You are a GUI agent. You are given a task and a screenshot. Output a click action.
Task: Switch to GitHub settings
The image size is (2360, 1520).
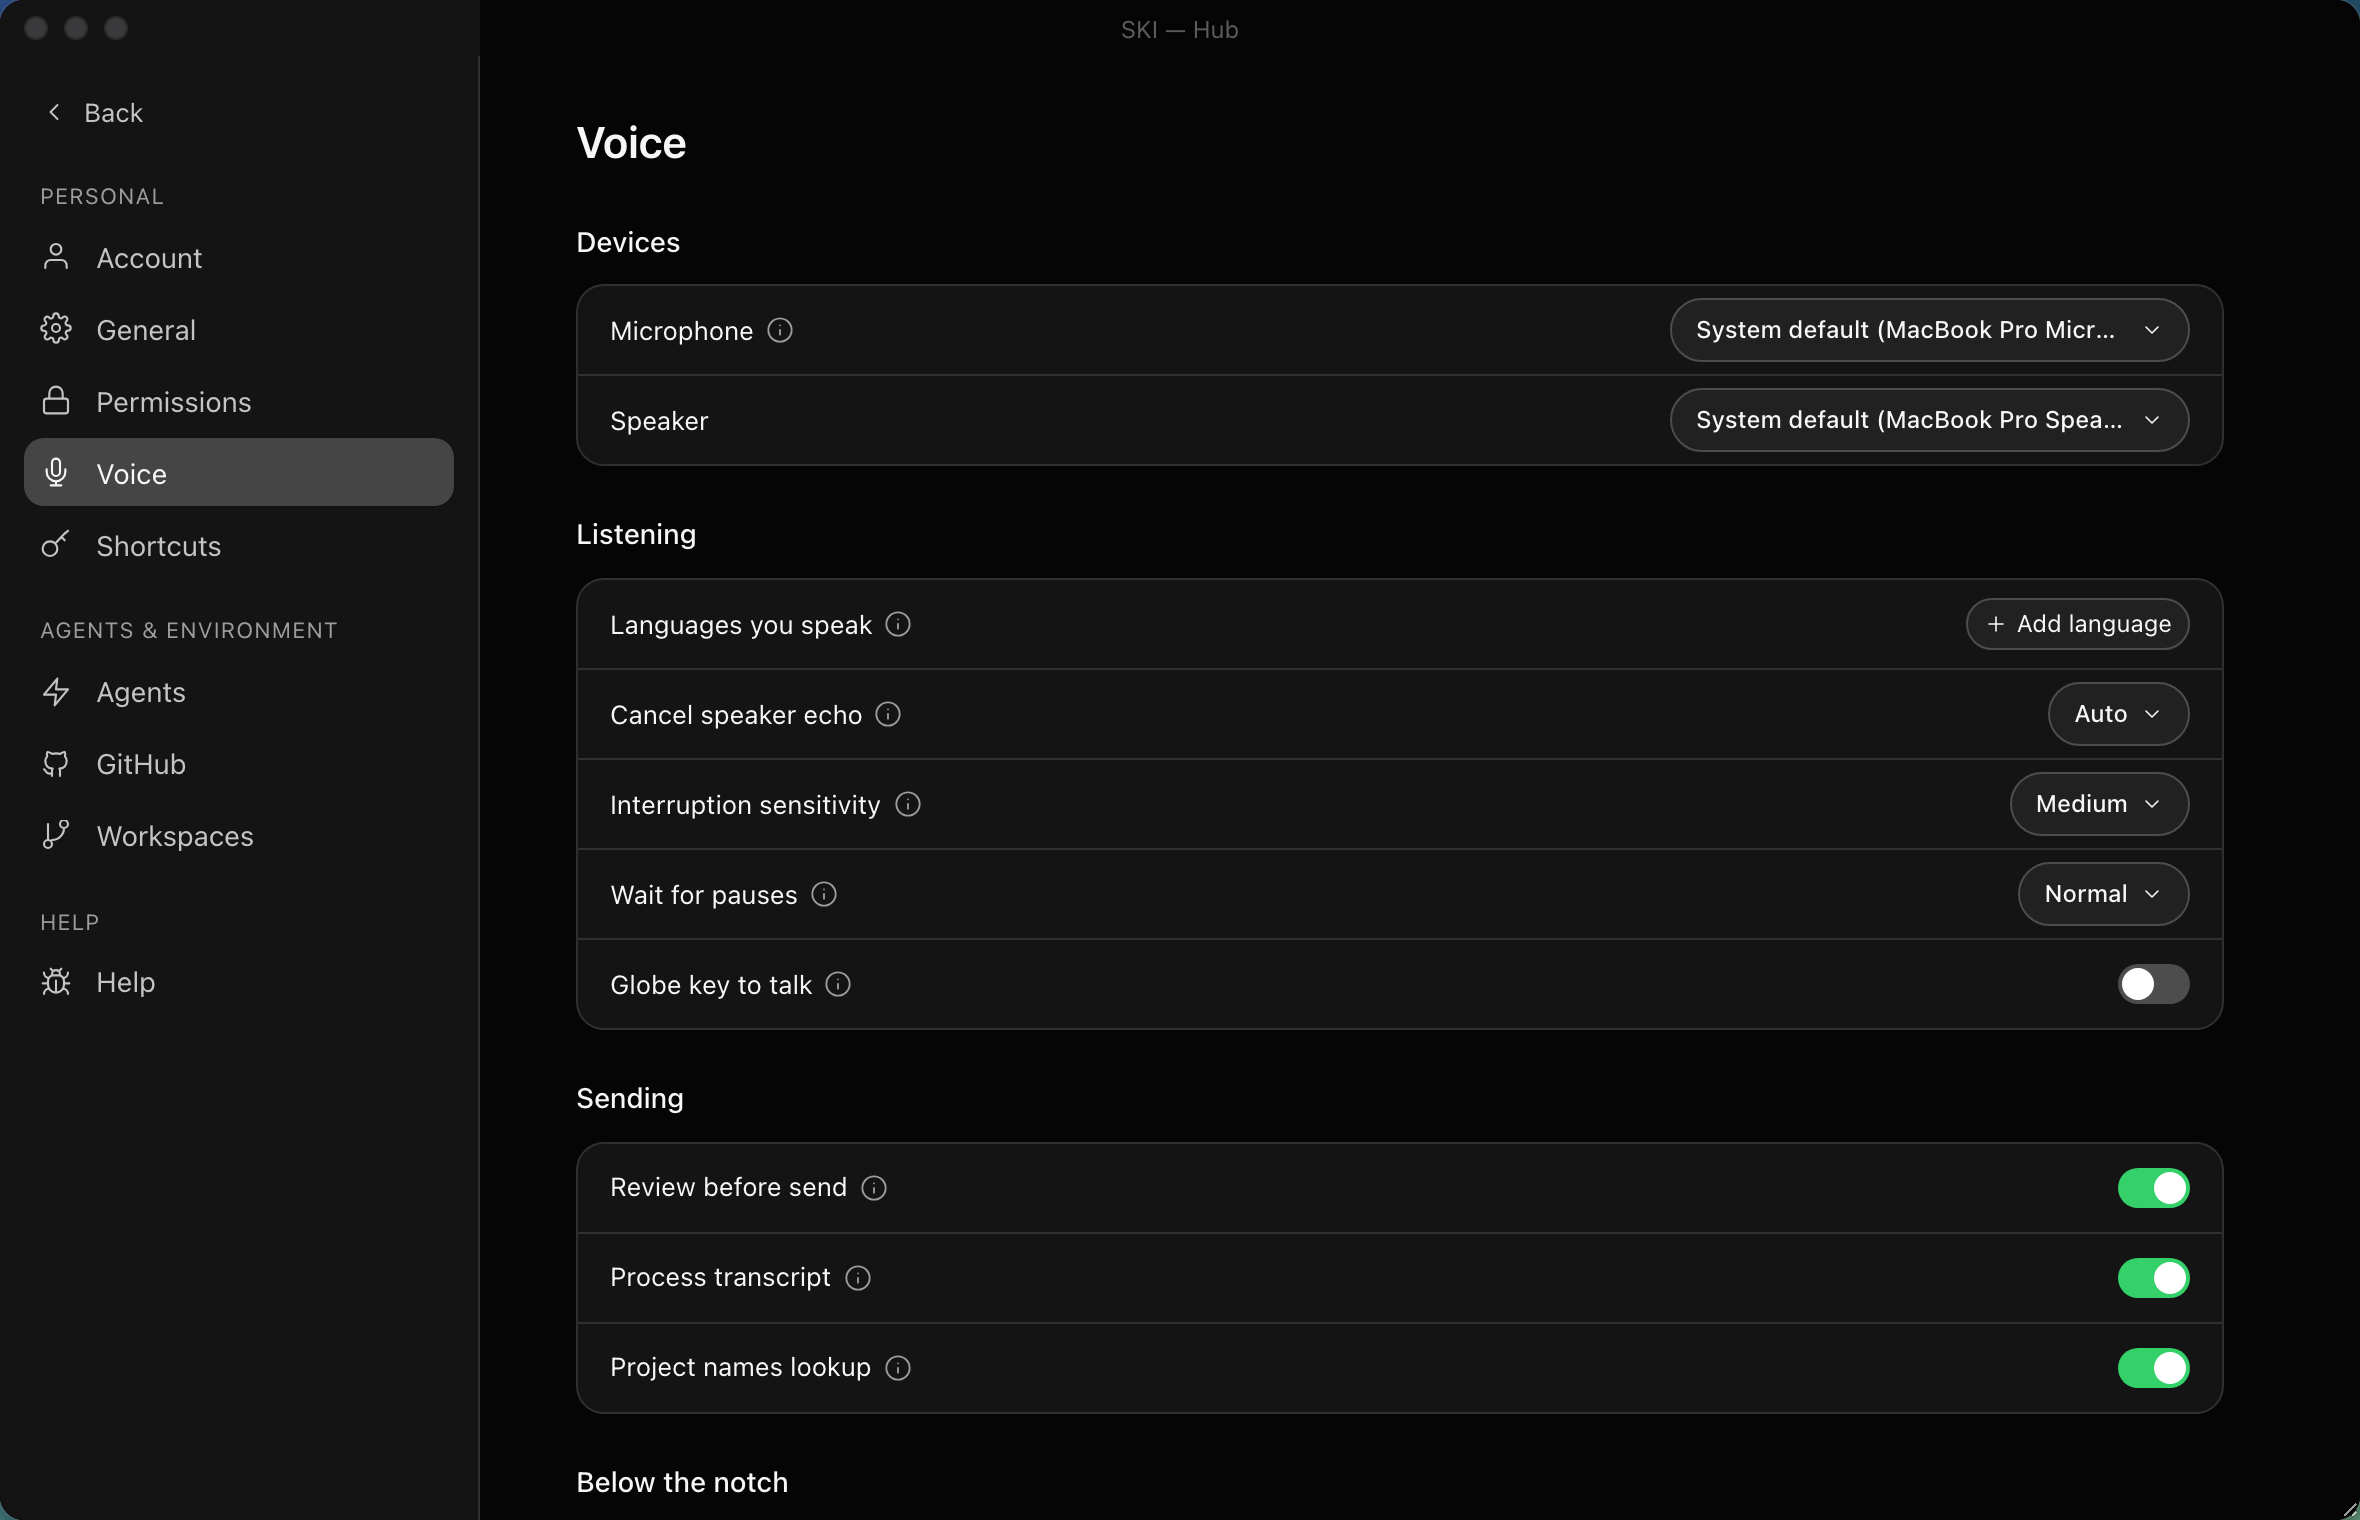(x=239, y=764)
